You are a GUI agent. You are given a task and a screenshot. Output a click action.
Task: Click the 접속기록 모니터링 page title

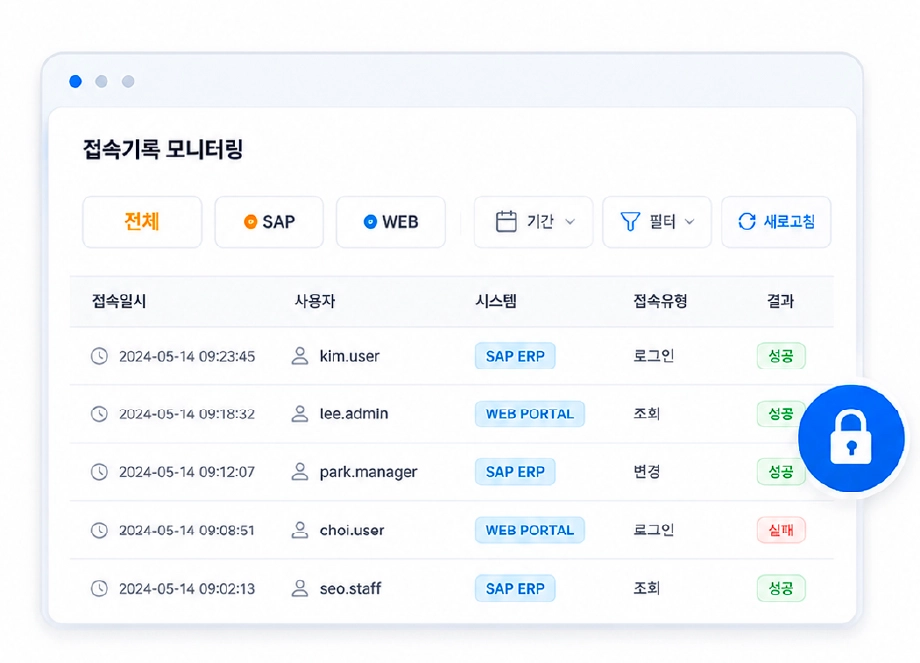(x=163, y=149)
